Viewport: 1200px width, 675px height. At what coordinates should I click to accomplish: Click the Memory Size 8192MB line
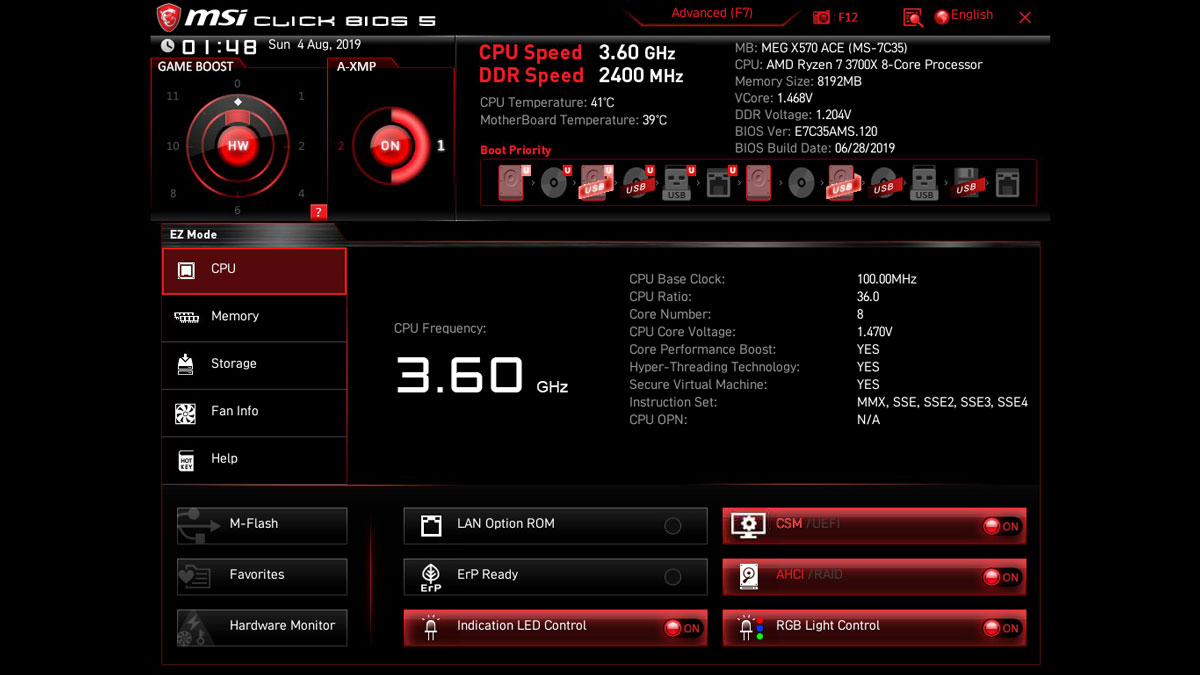tap(798, 82)
